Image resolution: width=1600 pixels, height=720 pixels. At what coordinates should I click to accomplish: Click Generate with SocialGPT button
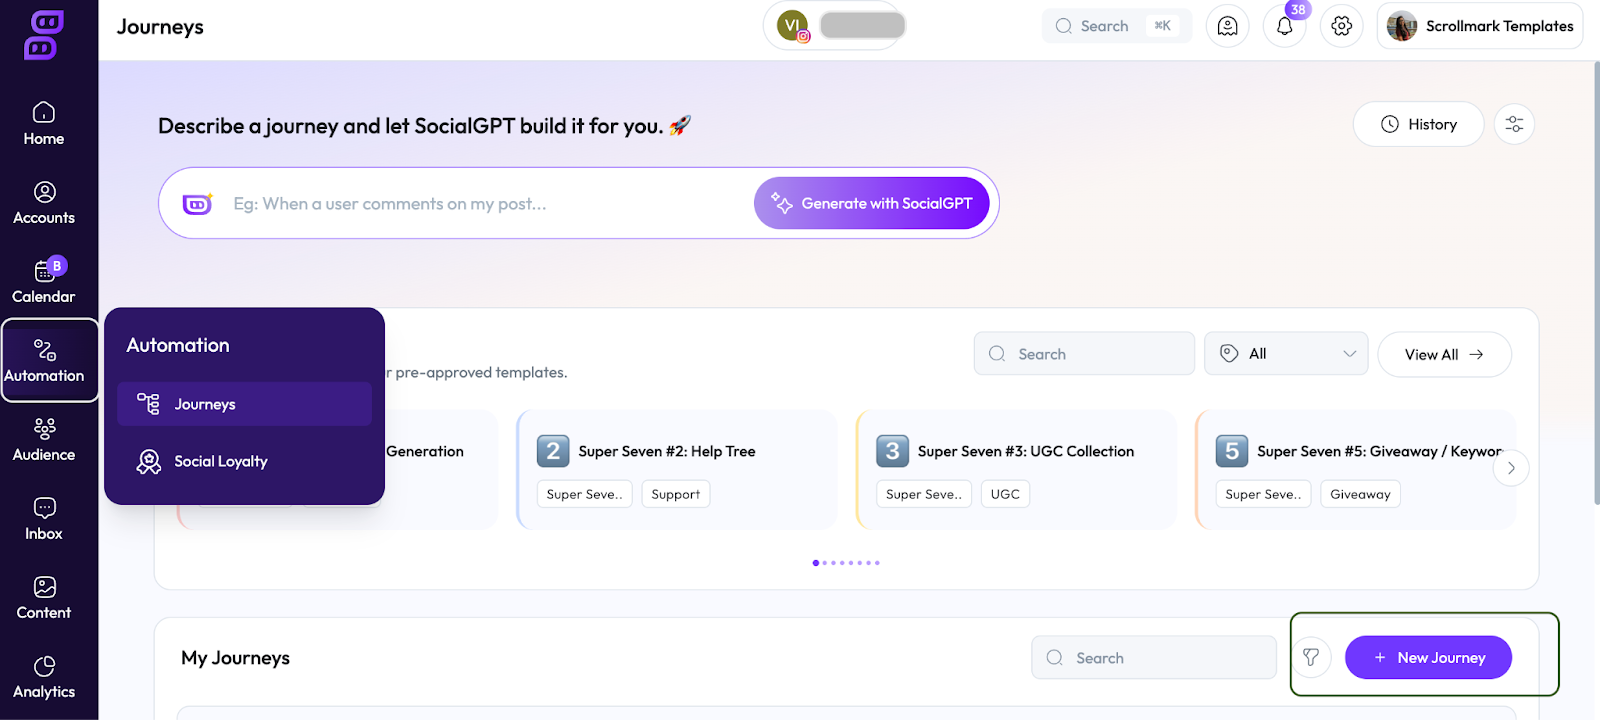(871, 204)
